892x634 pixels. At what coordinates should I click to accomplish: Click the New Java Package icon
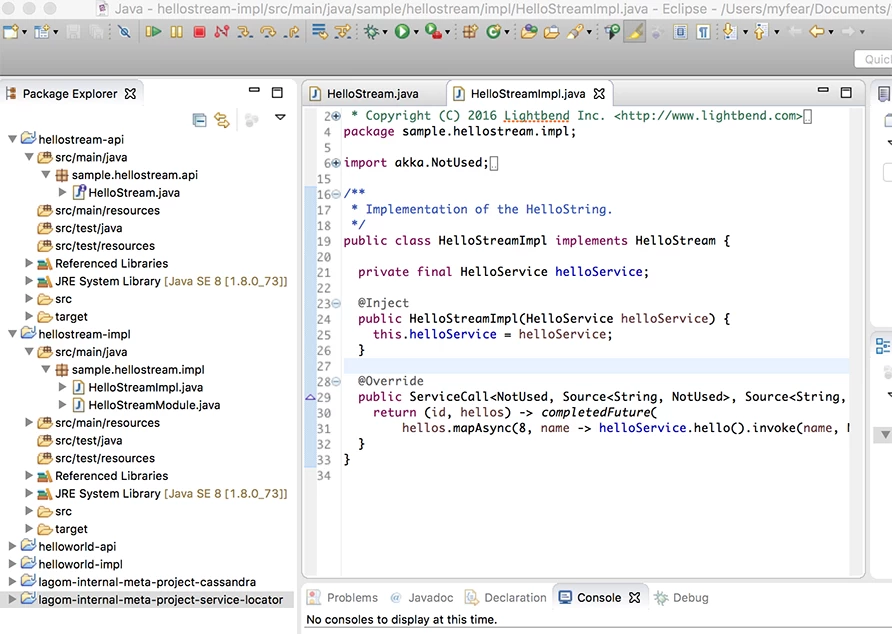(x=469, y=31)
